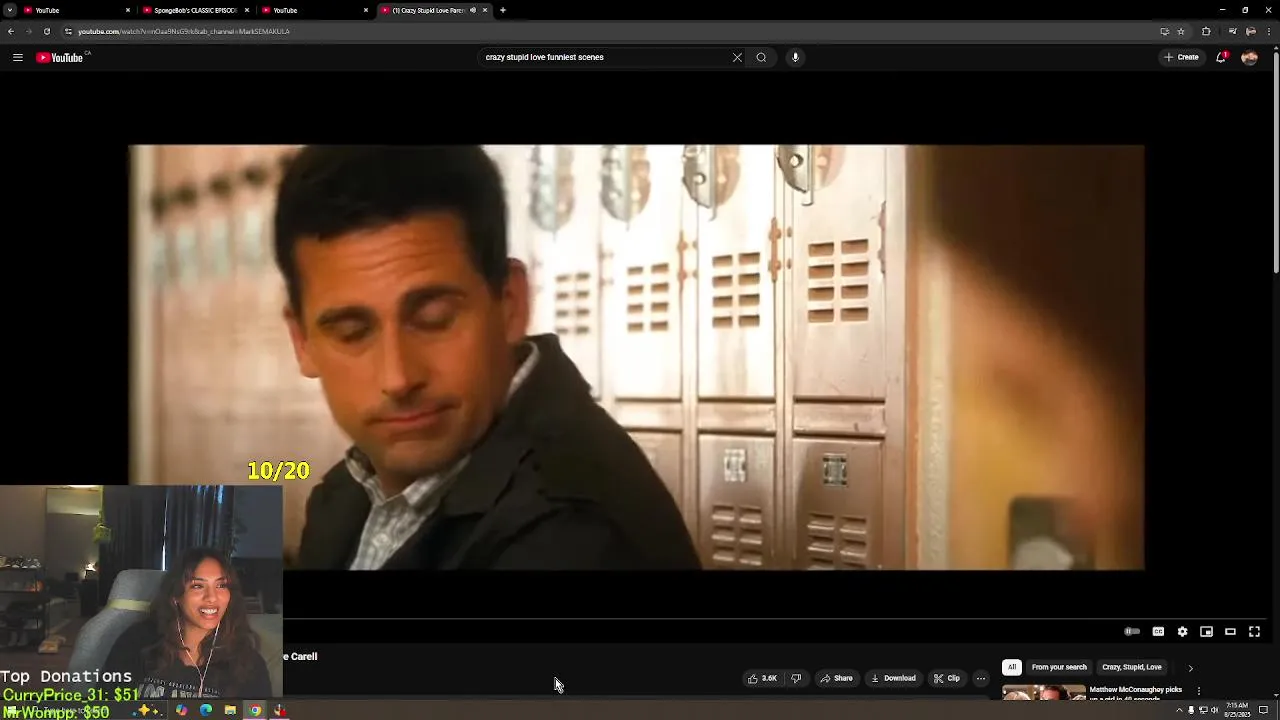Like the video with 3.6K likes

[762, 678]
